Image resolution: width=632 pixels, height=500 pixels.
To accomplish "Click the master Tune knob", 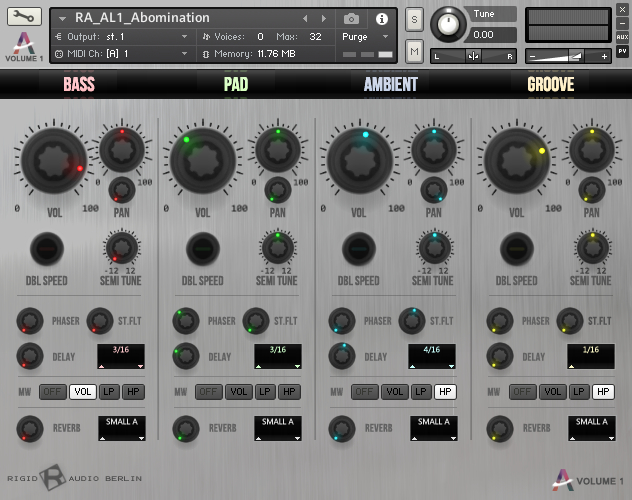I will [x=448, y=24].
